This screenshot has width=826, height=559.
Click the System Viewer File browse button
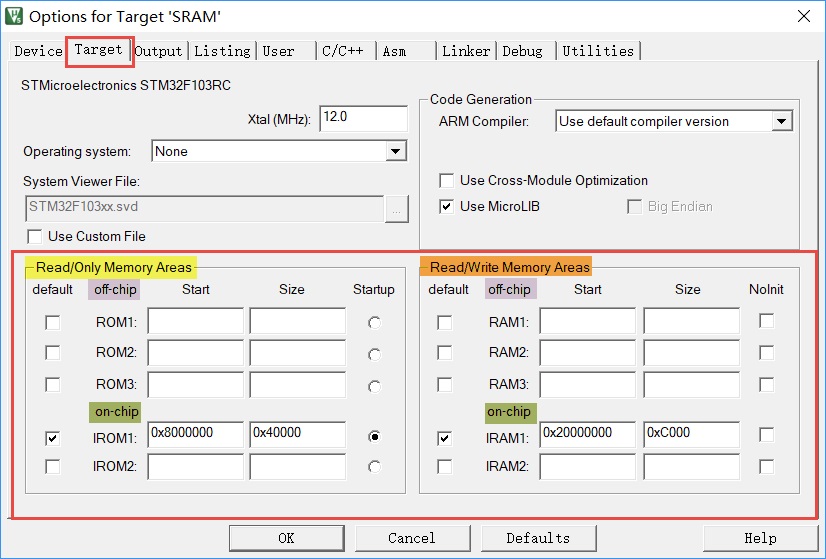[x=397, y=209]
